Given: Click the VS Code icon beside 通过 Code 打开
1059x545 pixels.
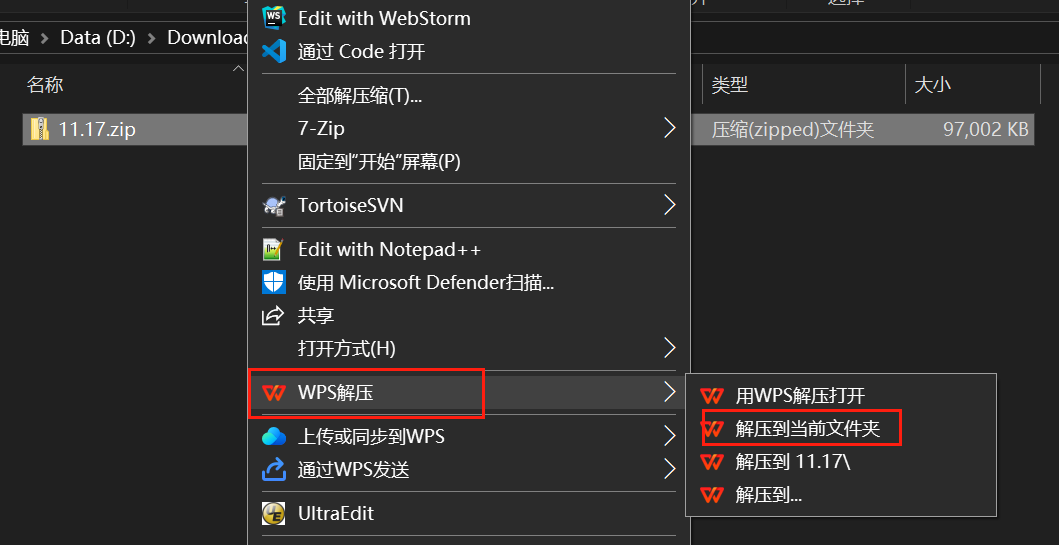Looking at the screenshot, I should coord(274,51).
